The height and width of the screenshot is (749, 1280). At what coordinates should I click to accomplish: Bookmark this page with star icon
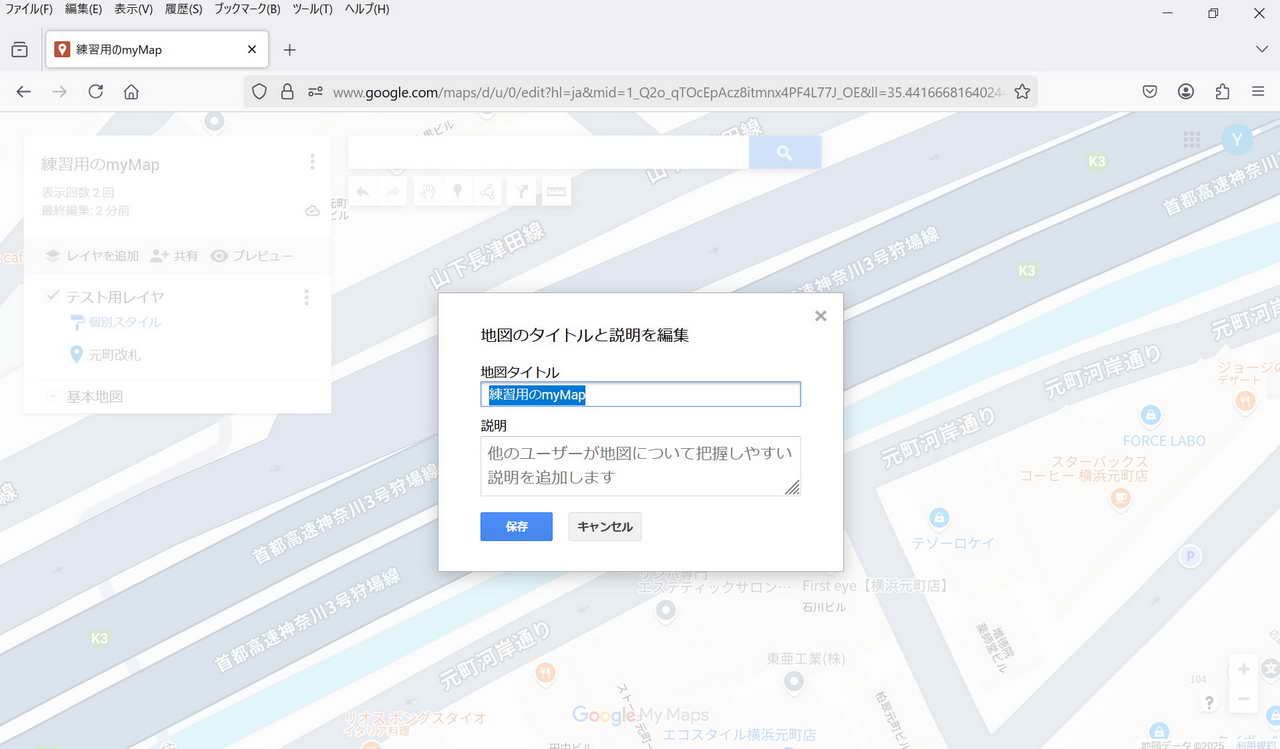tap(1022, 91)
